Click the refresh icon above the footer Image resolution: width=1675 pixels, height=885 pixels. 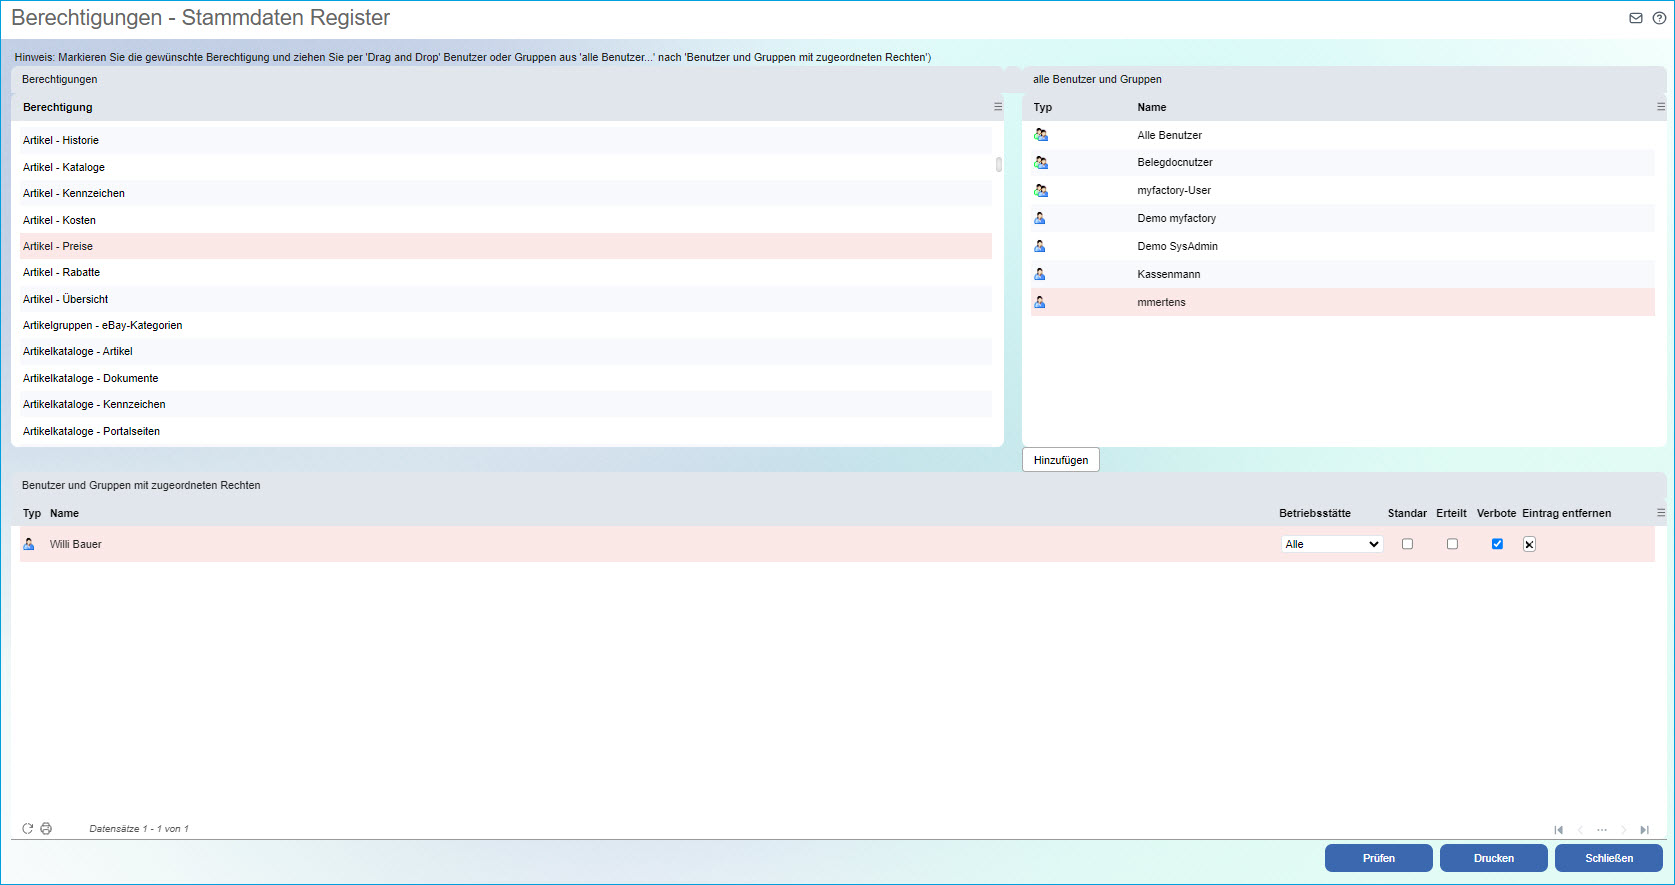28,829
